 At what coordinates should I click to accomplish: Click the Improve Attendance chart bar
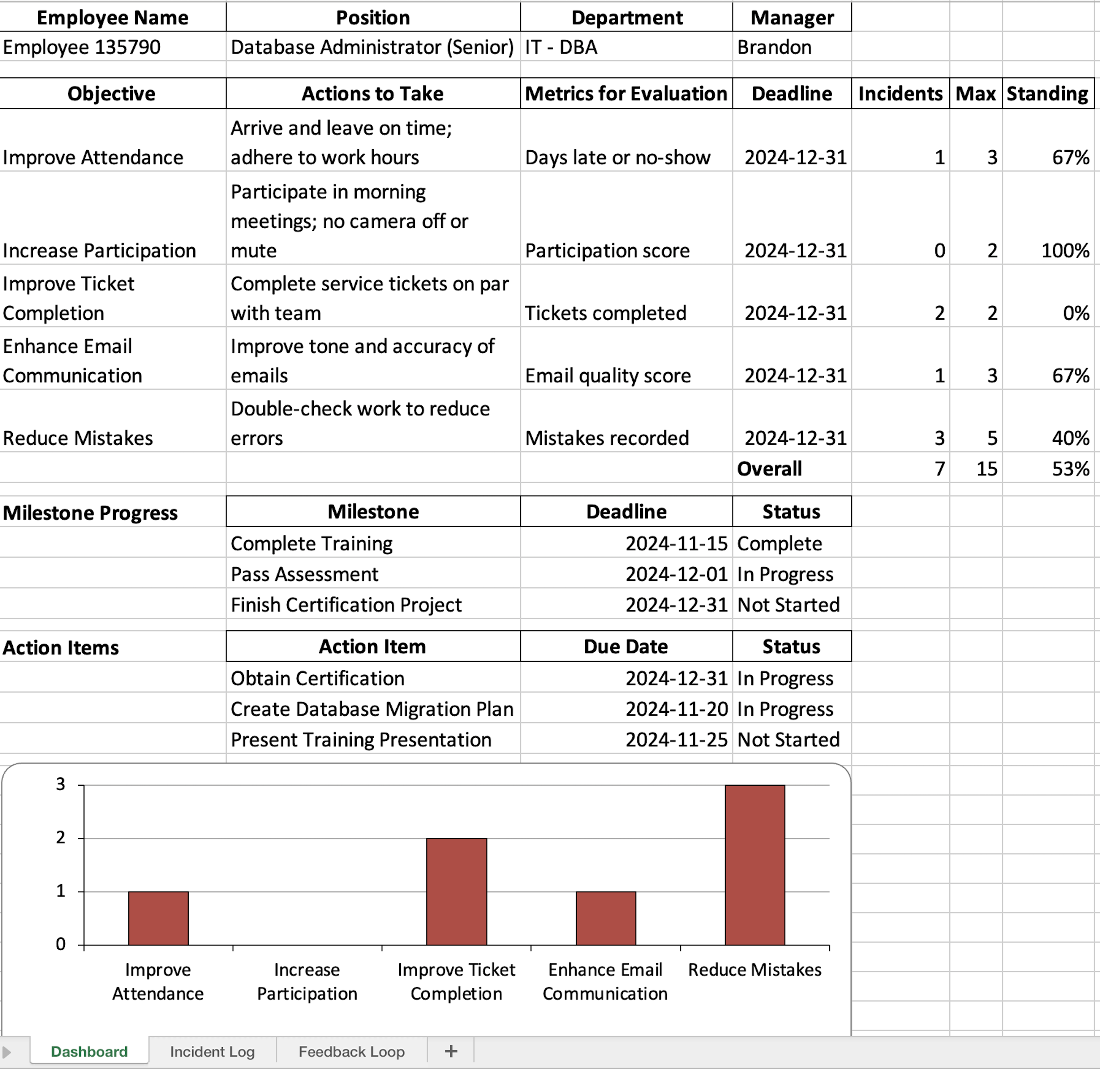(x=158, y=918)
